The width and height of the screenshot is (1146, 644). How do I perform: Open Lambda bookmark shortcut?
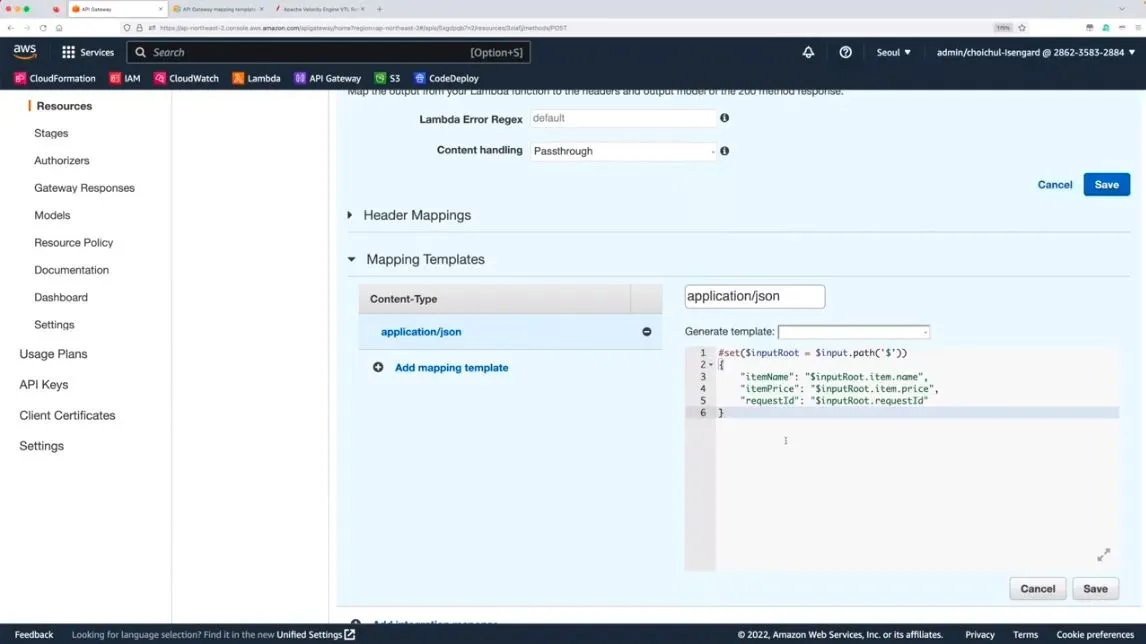point(257,78)
